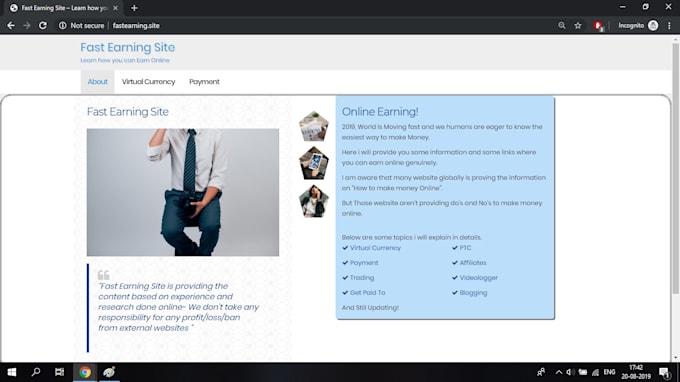Image resolution: width=680 pixels, height=382 pixels.
Task: Click the Online Earning! heading
Action: (x=380, y=111)
